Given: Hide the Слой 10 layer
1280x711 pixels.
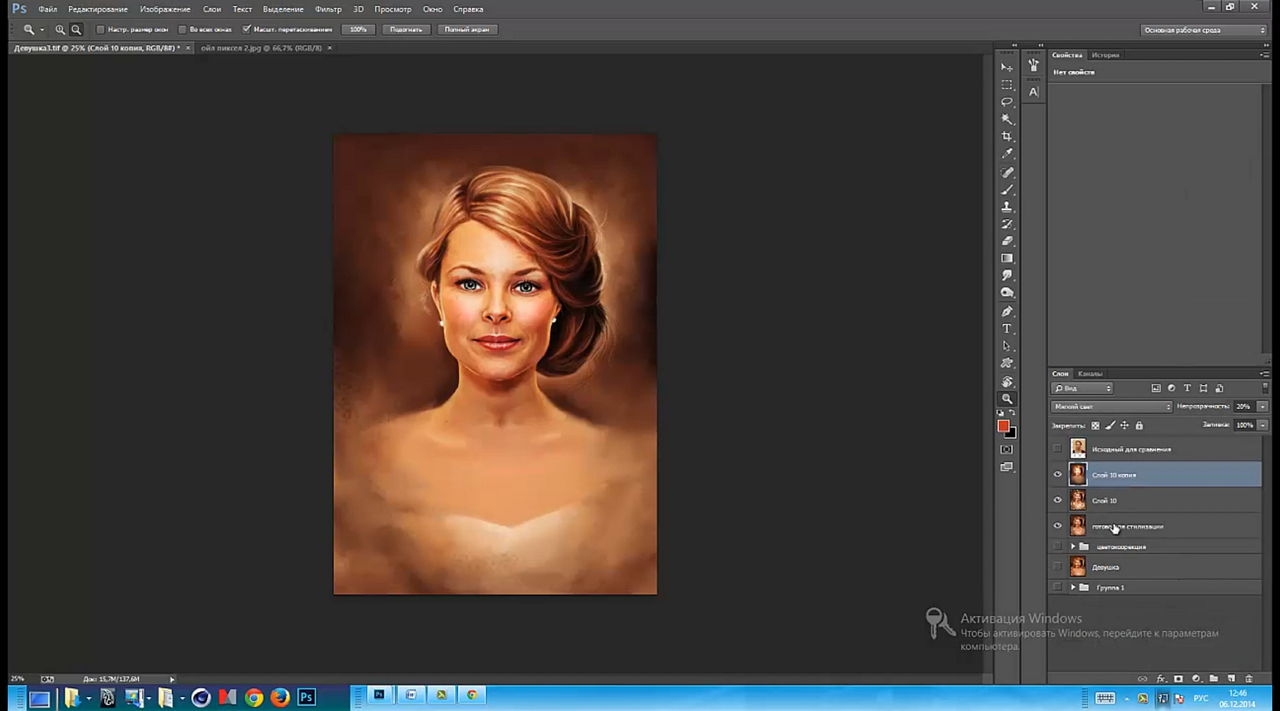Looking at the screenshot, I should click(x=1058, y=500).
